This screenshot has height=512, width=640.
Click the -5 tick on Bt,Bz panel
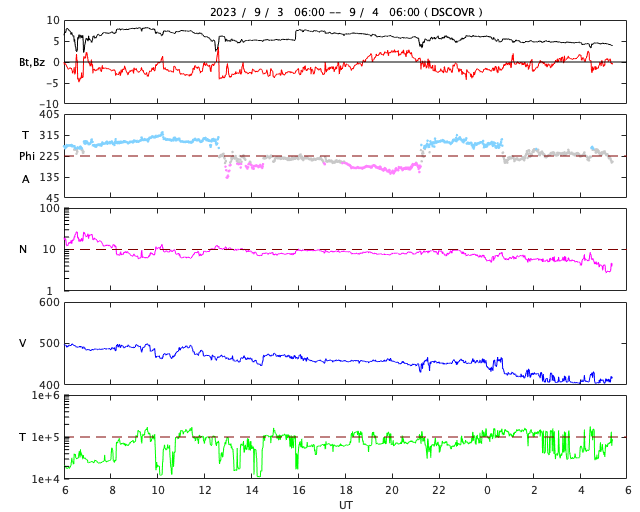point(53,83)
